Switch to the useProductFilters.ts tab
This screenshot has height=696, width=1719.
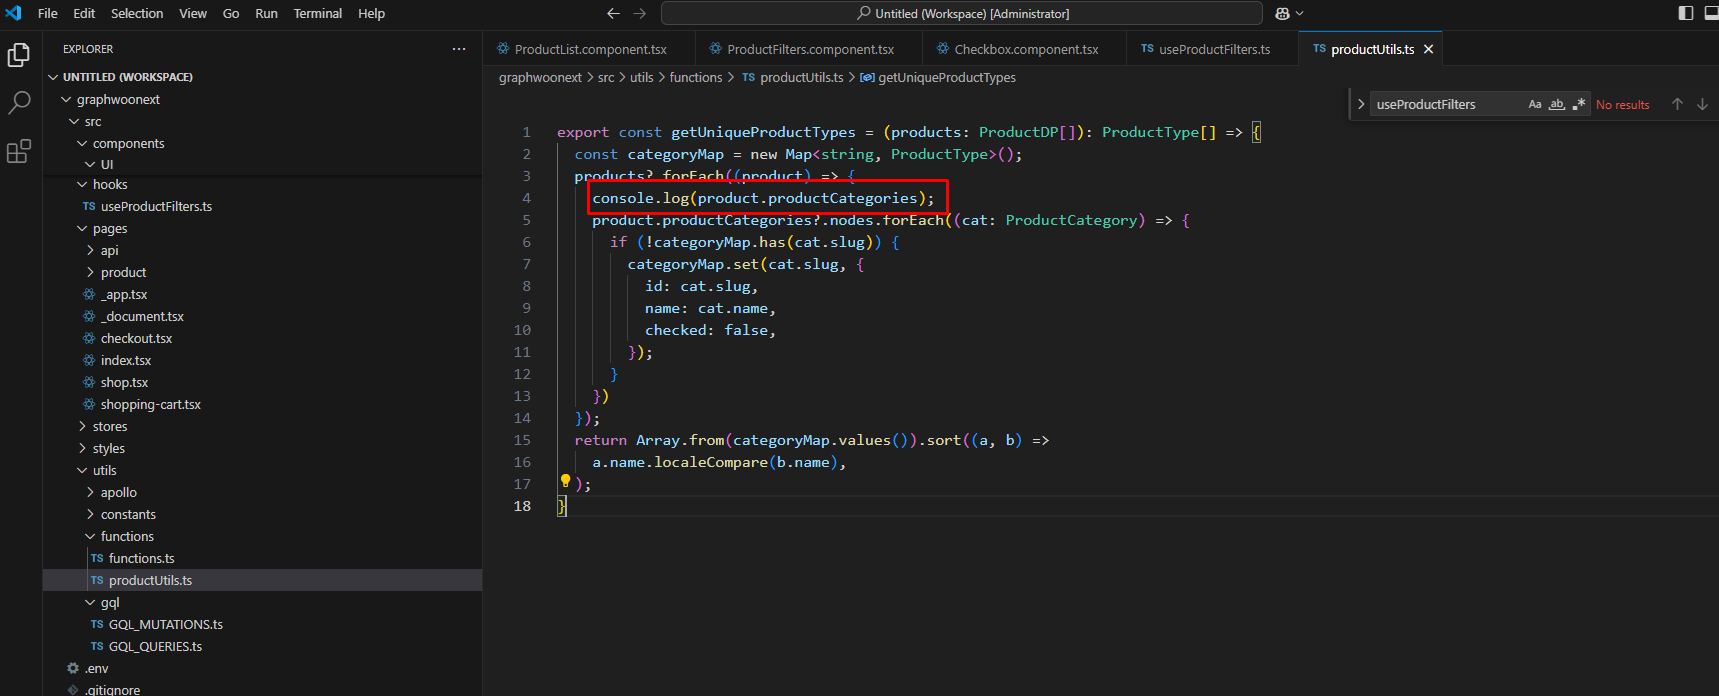(1213, 49)
